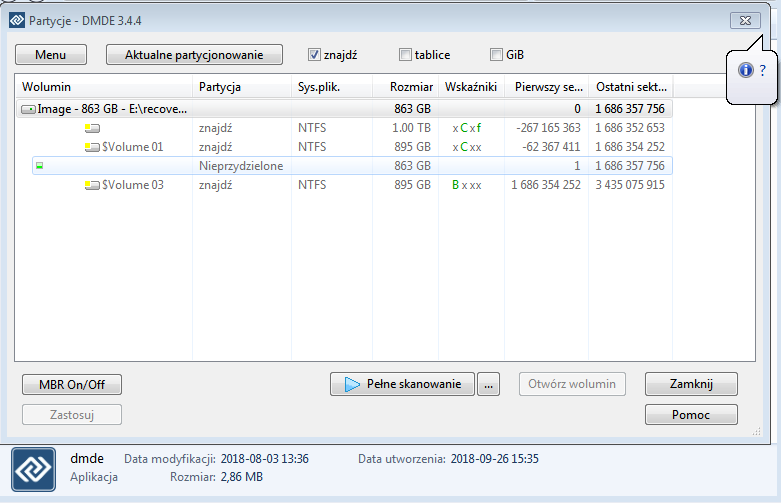Start Pełne skanowanie

pos(402,384)
